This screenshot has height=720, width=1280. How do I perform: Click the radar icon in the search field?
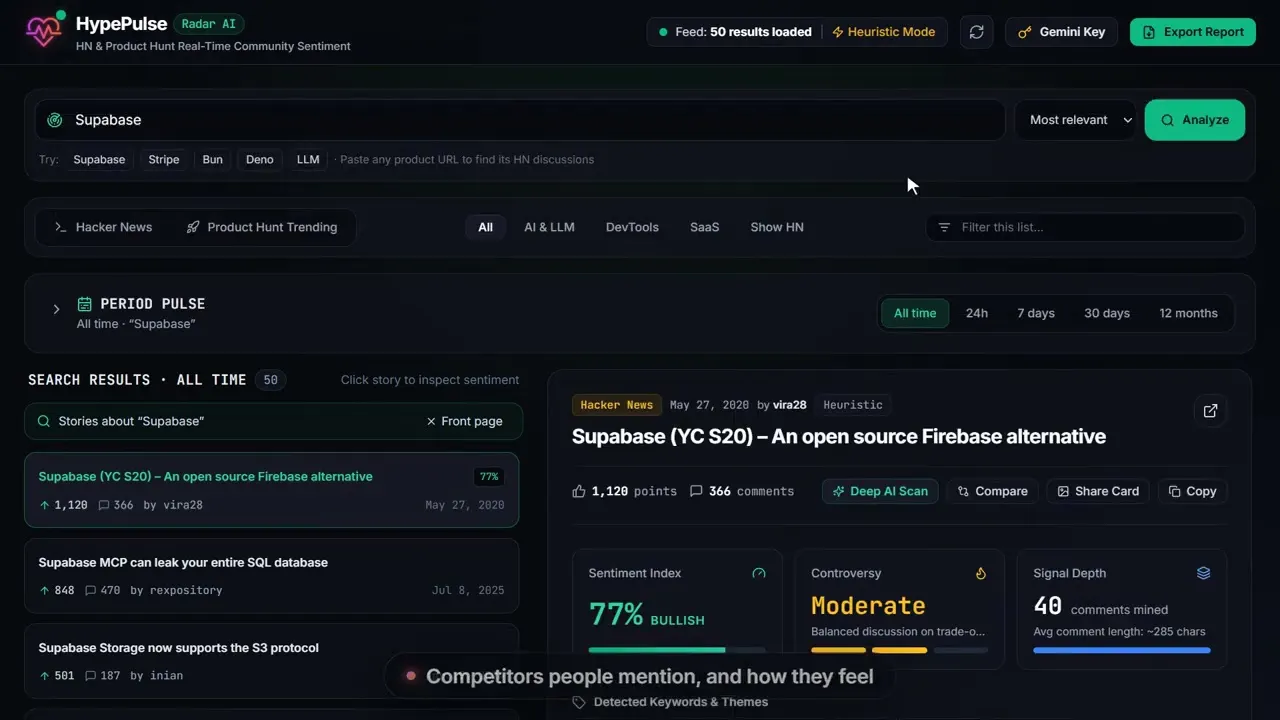(x=55, y=120)
